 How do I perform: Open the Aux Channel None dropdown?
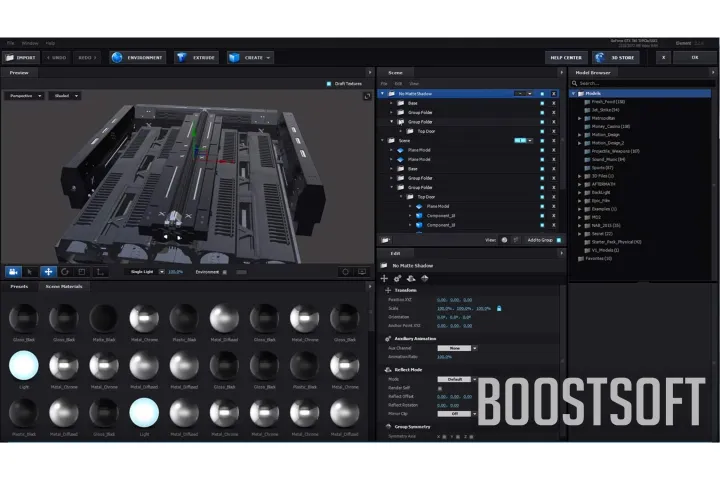click(457, 348)
